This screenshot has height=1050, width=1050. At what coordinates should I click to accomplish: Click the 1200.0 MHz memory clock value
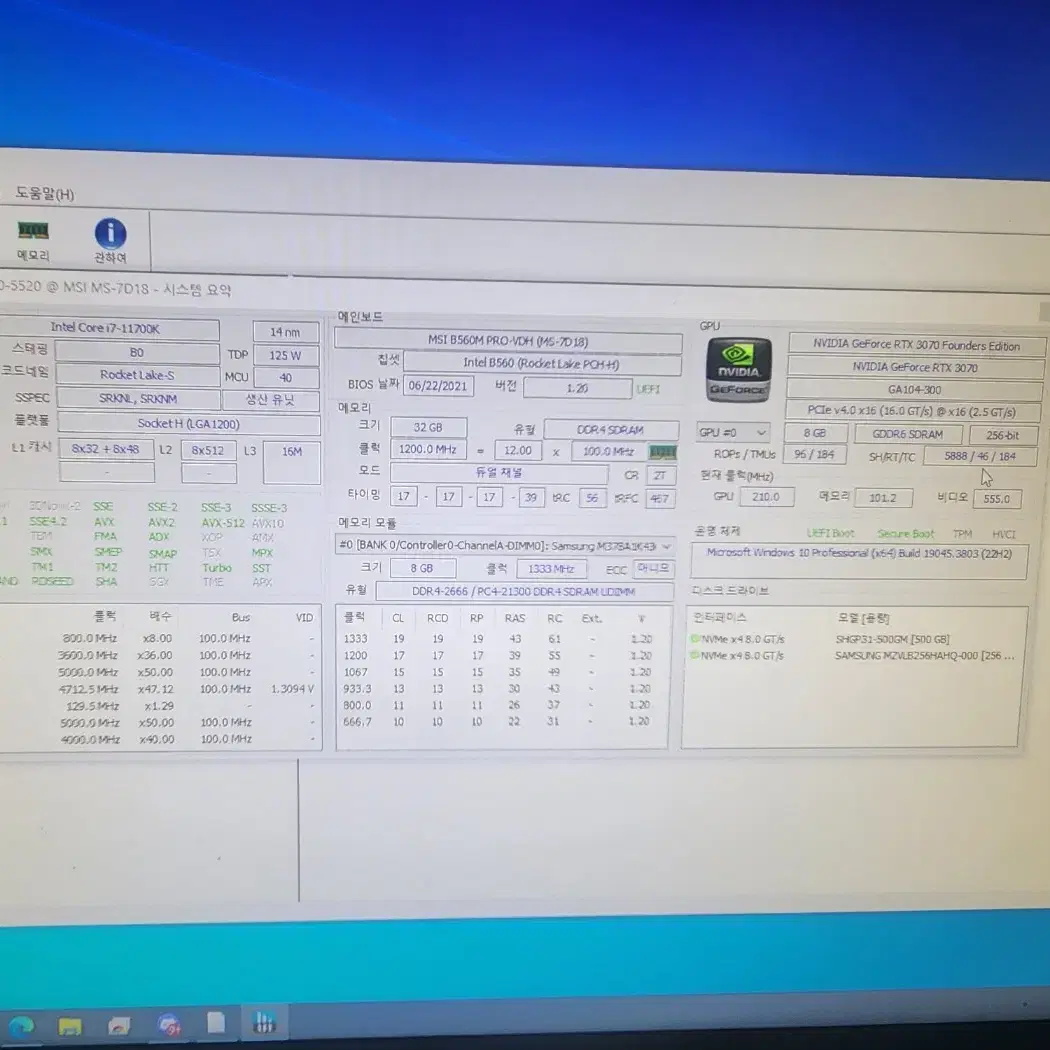click(x=428, y=449)
